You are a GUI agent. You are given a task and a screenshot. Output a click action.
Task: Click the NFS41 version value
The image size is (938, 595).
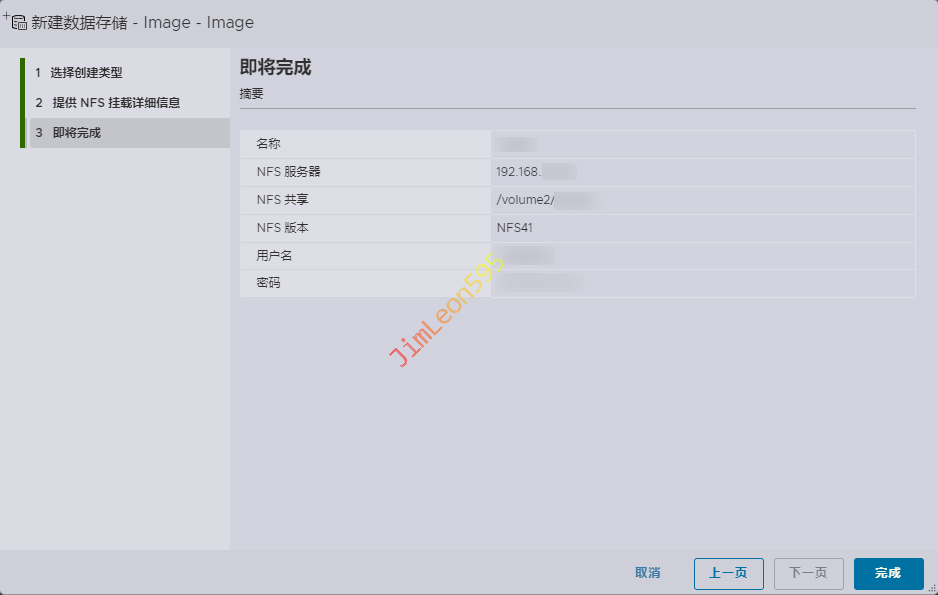pos(514,228)
